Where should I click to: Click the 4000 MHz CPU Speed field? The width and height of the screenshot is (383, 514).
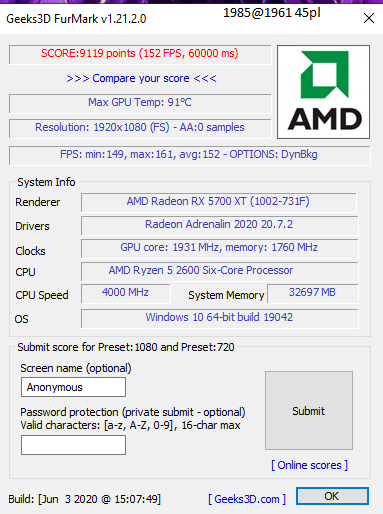point(126,293)
